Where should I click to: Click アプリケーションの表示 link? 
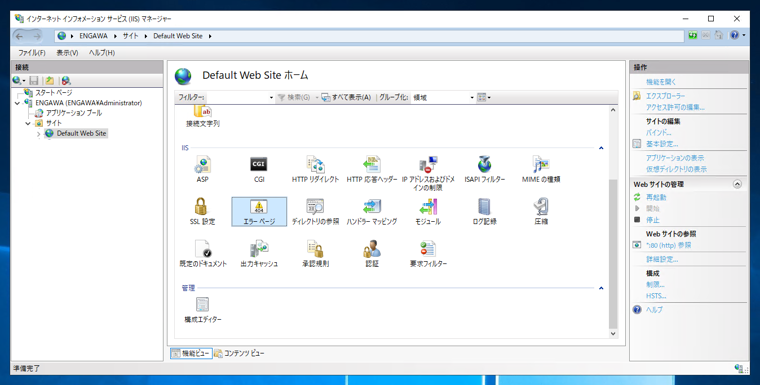(x=675, y=158)
